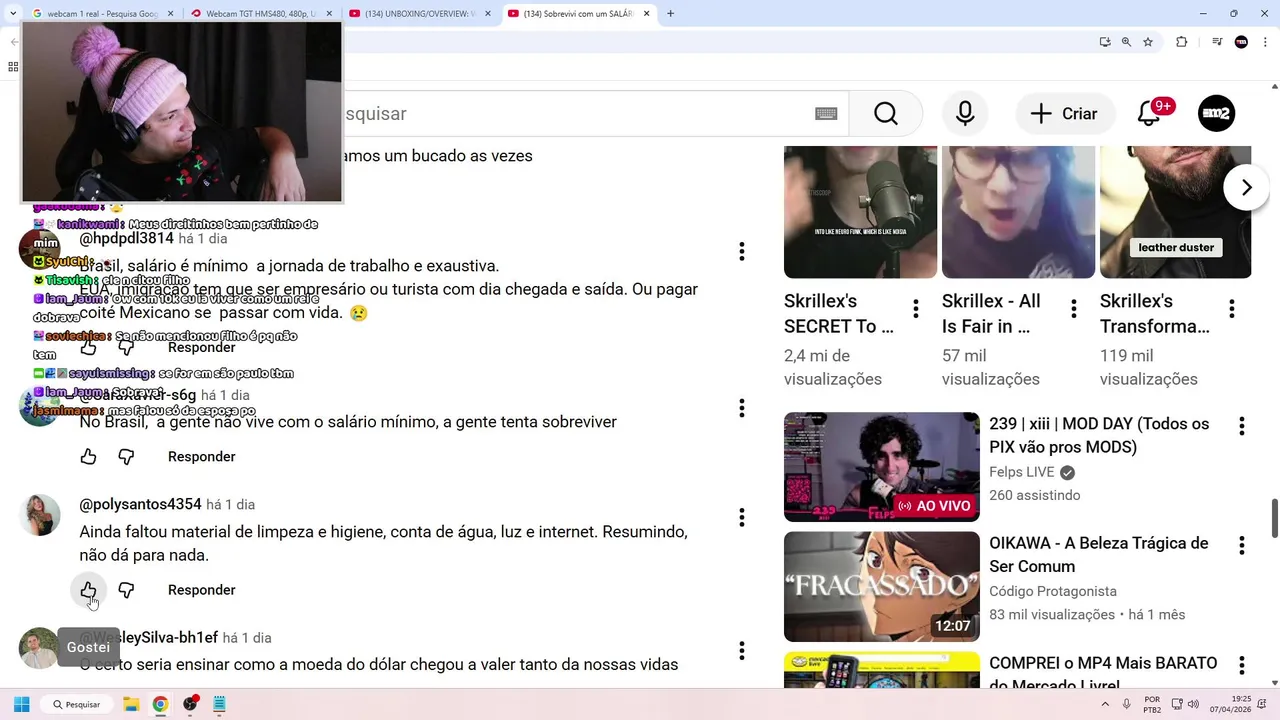Click Responder under @hpdpdl3814 comment
Image resolution: width=1280 pixels, height=720 pixels.
pos(201,347)
